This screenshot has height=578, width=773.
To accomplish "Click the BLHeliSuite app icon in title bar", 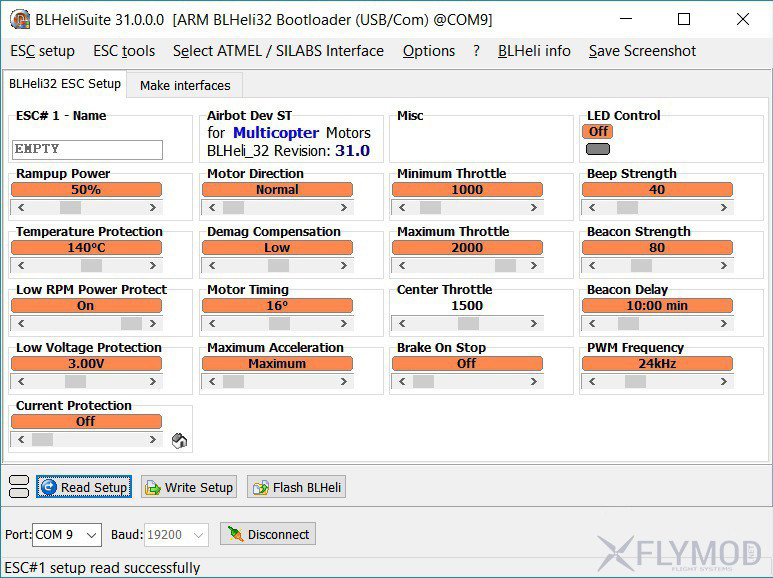I will 19,20.
